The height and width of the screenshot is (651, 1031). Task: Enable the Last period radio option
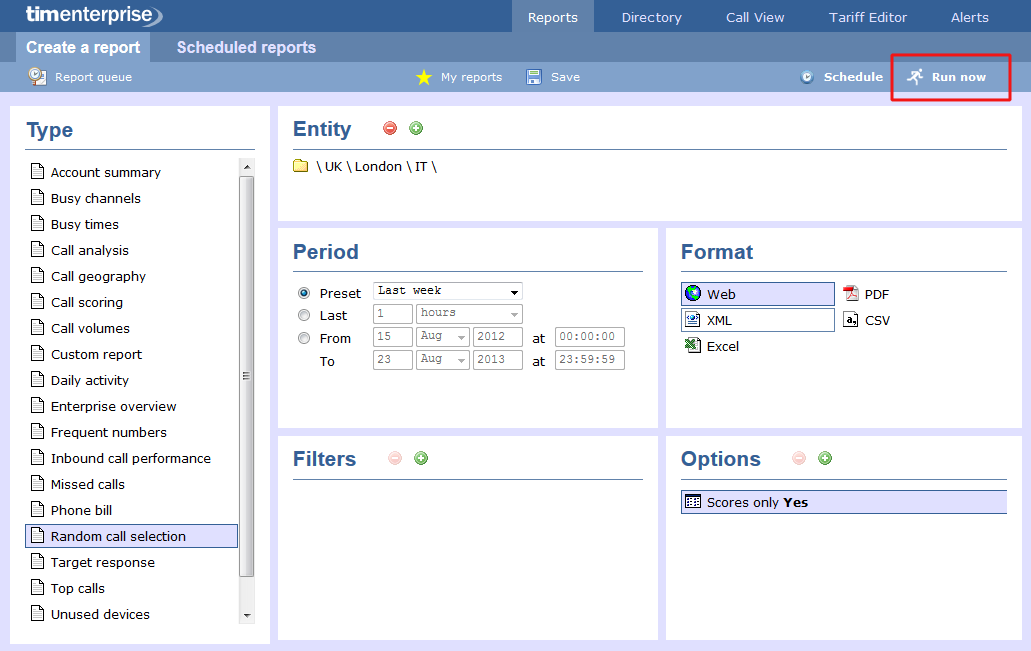304,313
